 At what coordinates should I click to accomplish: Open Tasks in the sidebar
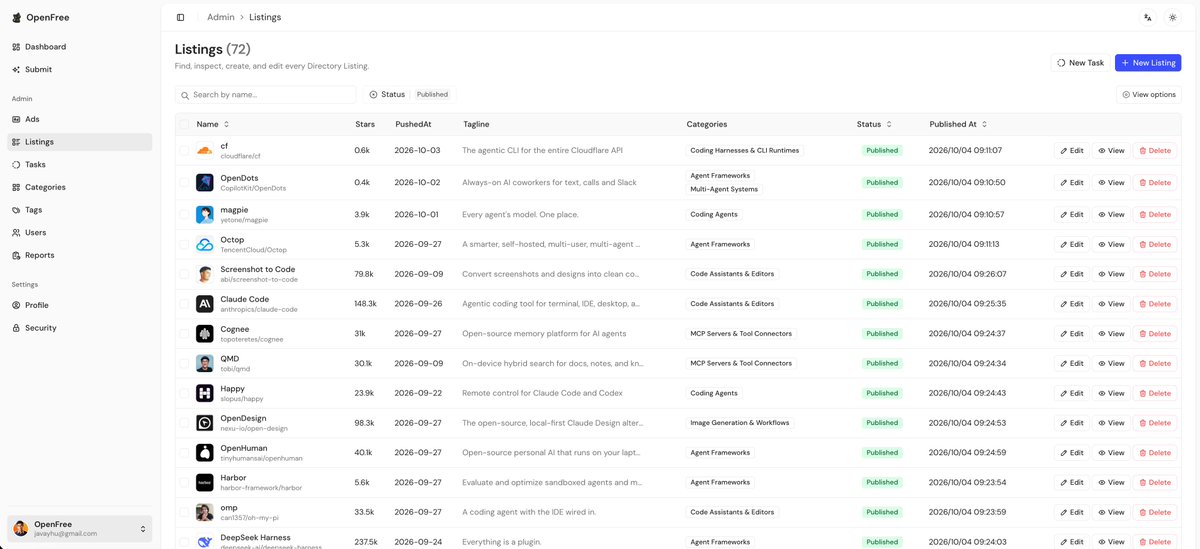(x=80, y=165)
